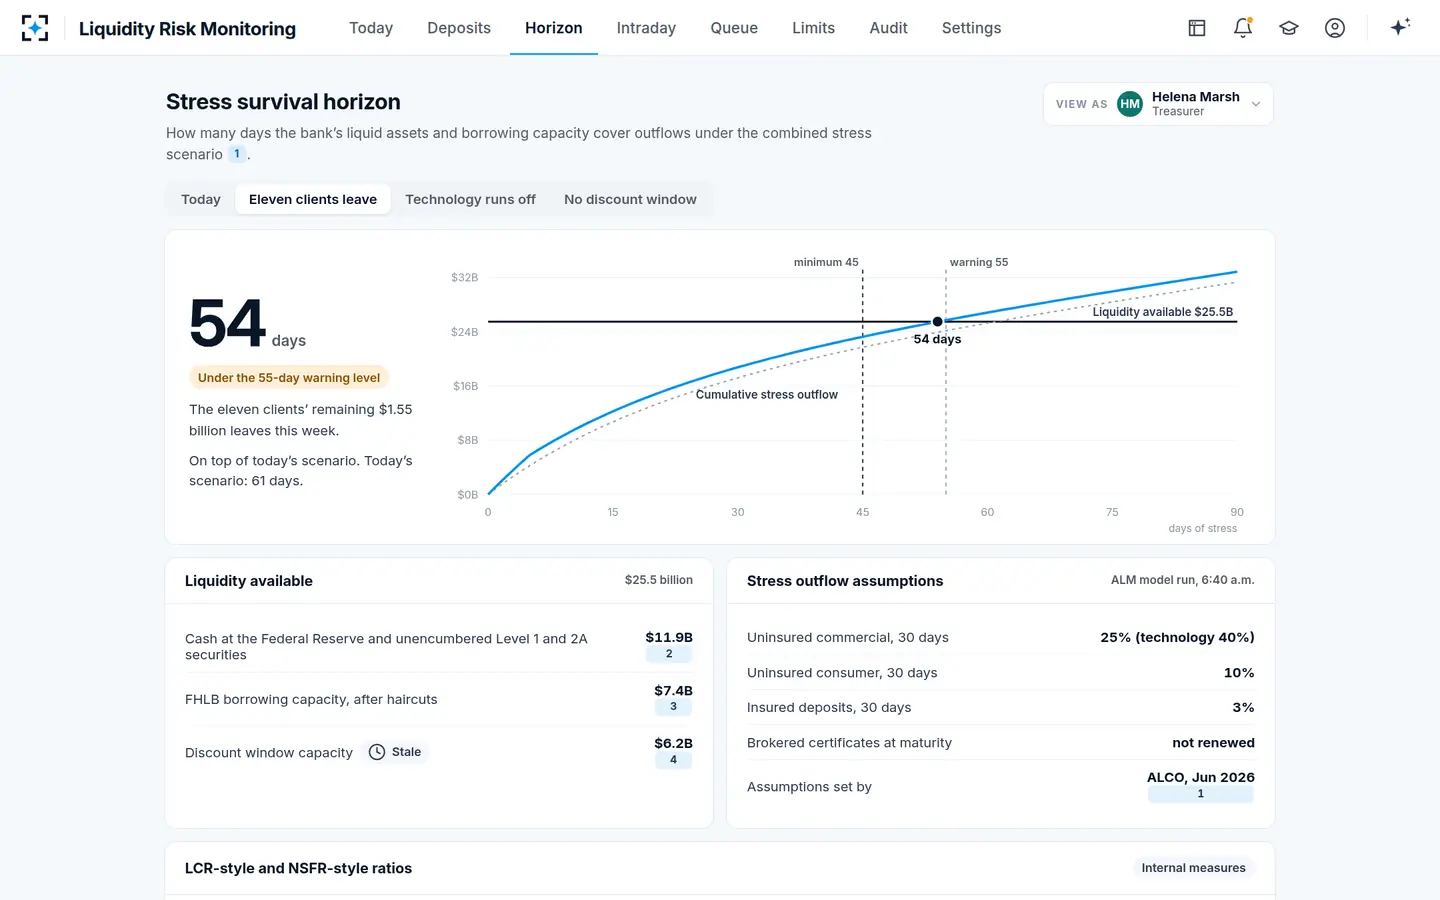Open source badge 4 under $6.2B
The width and height of the screenshot is (1440, 900).
673,760
